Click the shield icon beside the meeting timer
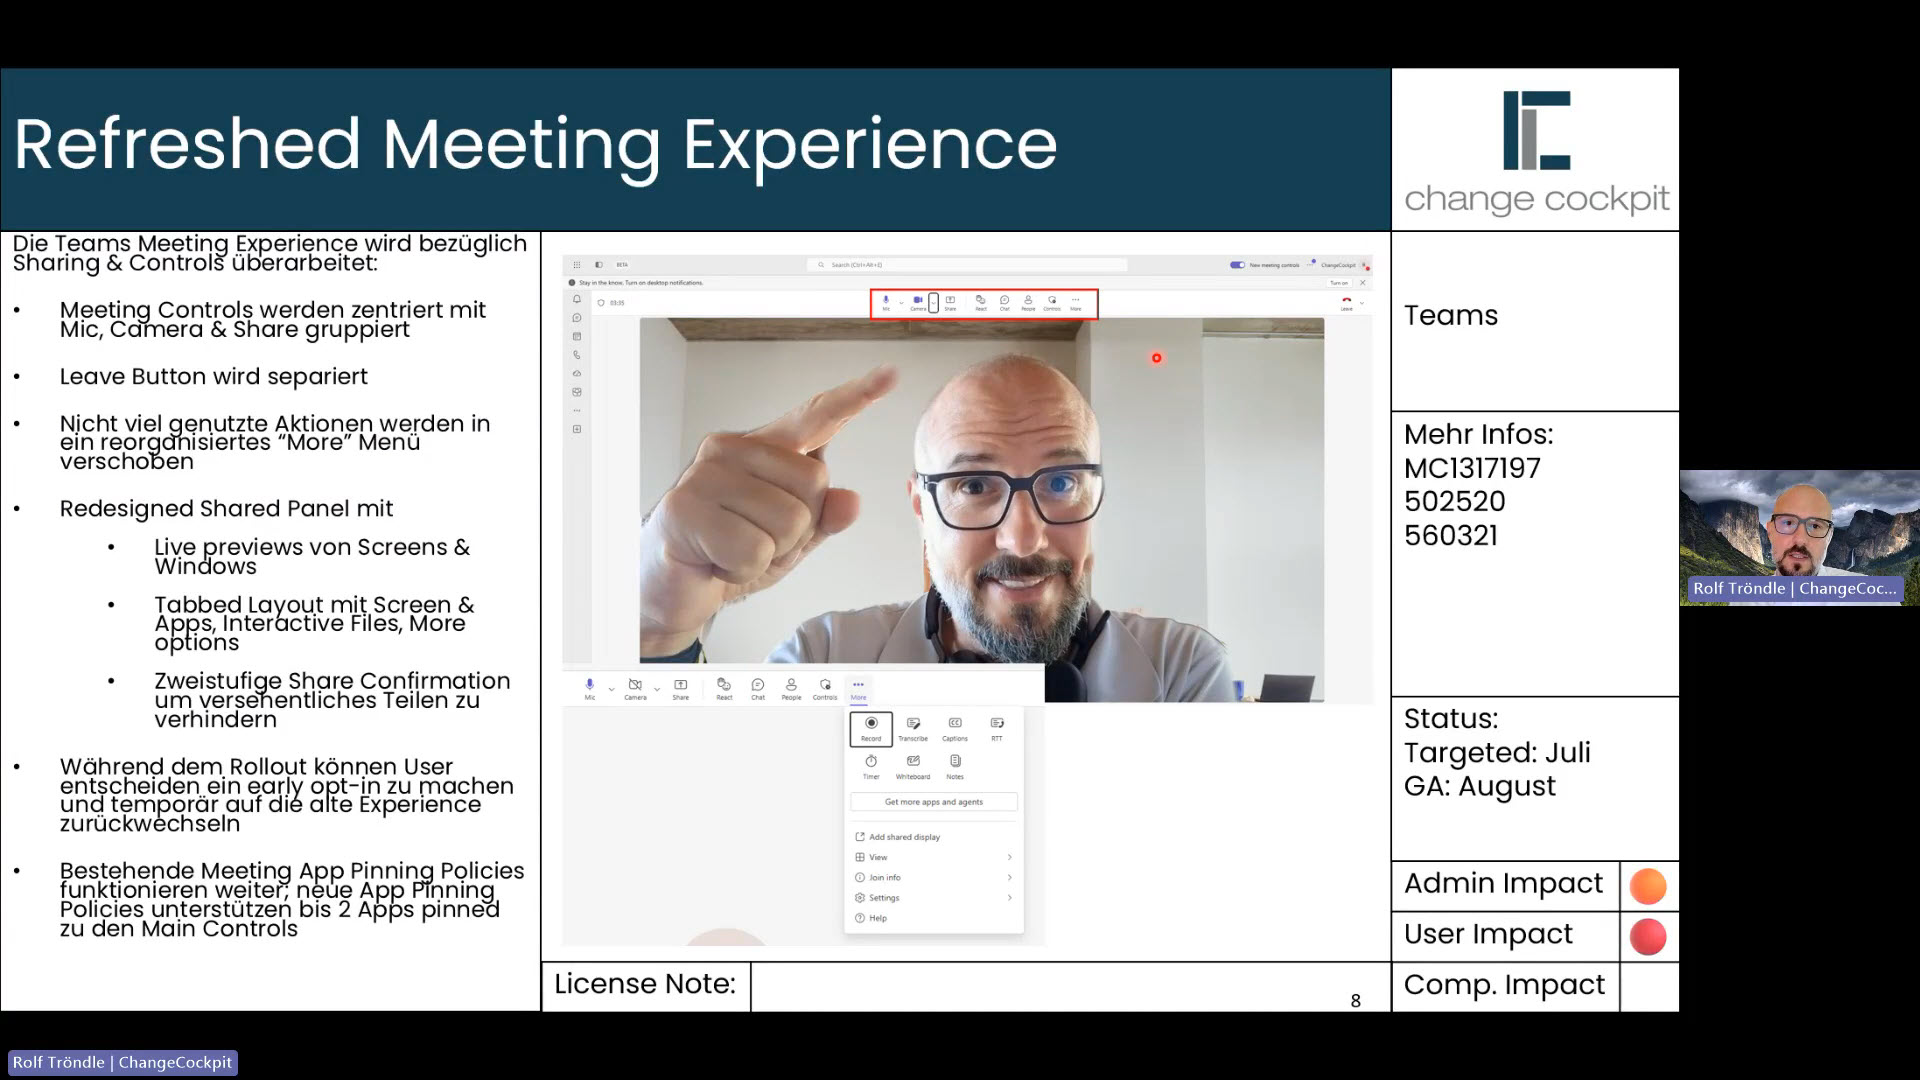The image size is (1920, 1080). coord(601,303)
